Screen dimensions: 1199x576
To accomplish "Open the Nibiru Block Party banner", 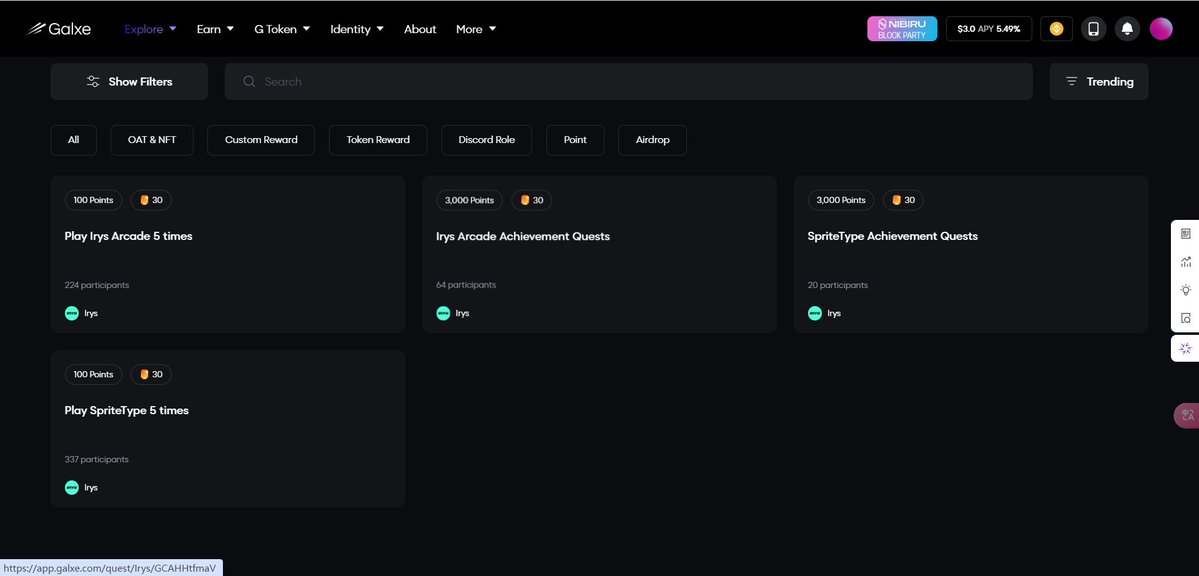I will coord(902,29).
